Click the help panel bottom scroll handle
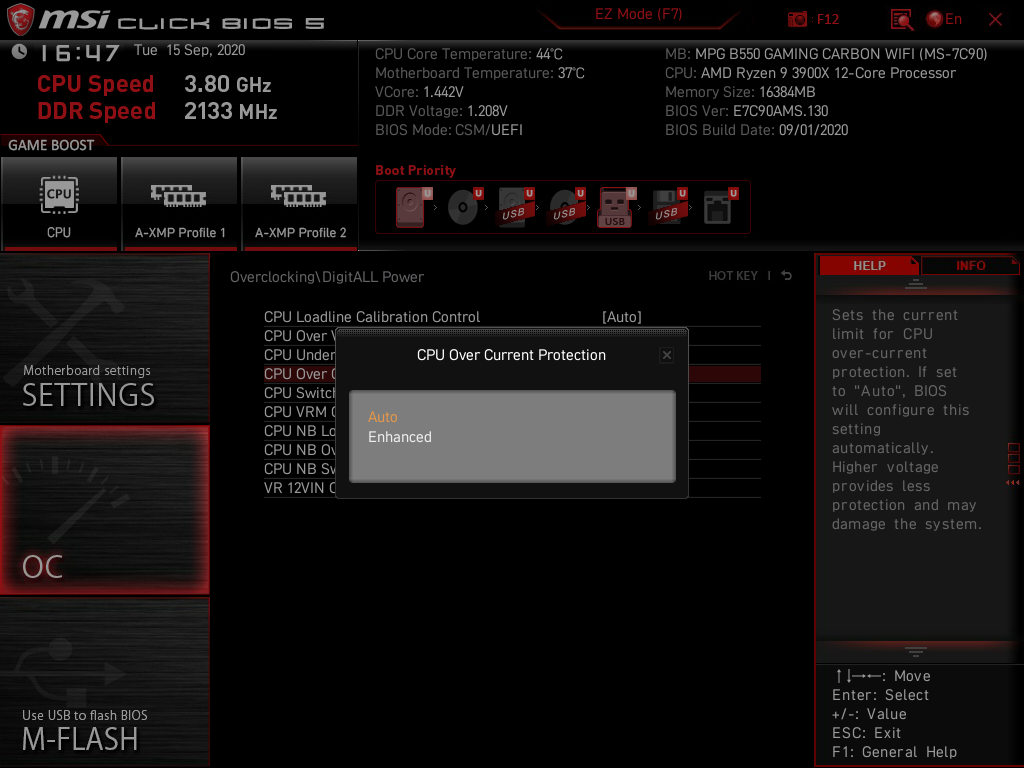Image resolution: width=1024 pixels, height=768 pixels. coord(916,651)
